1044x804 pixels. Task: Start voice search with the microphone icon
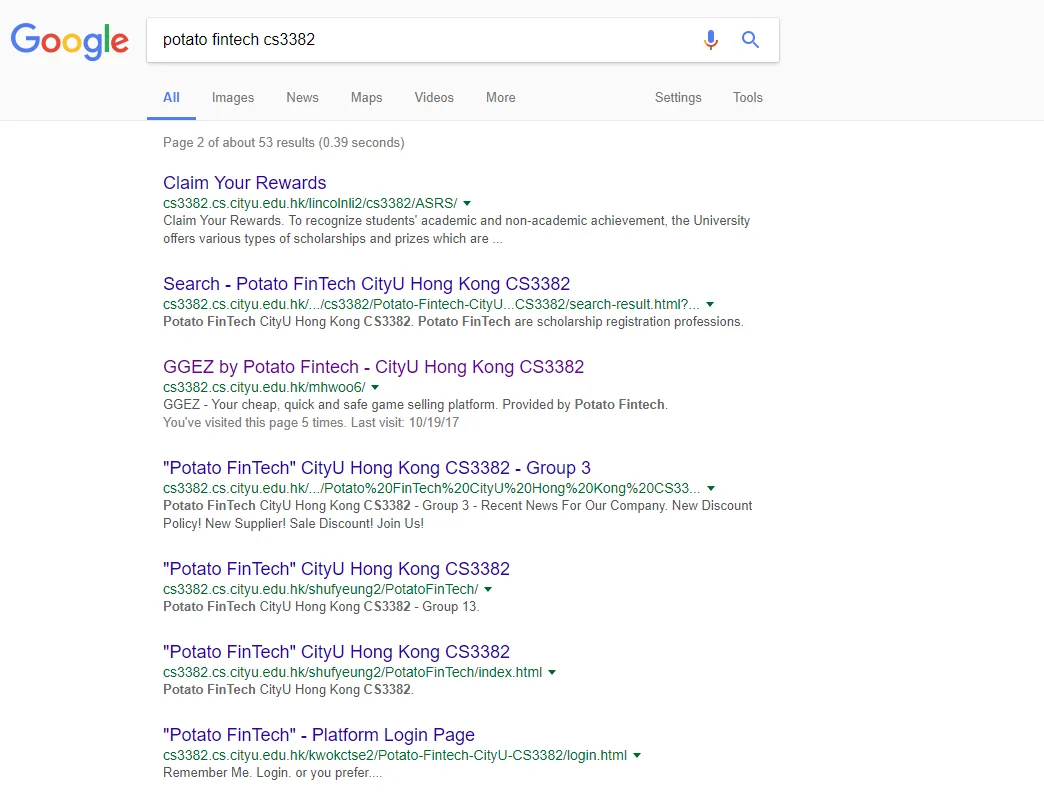710,40
